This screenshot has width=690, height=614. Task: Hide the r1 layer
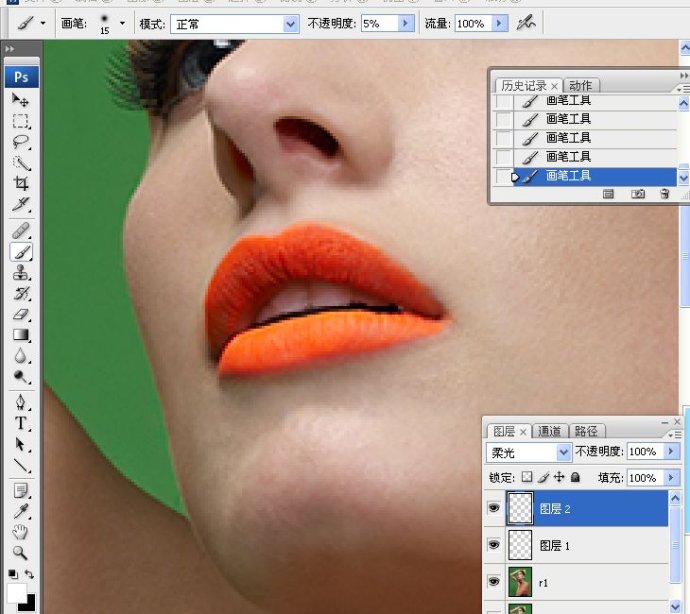[494, 582]
